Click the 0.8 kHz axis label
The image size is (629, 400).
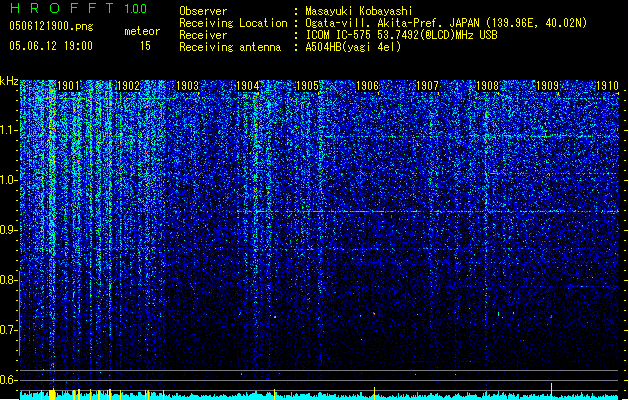click(9, 280)
